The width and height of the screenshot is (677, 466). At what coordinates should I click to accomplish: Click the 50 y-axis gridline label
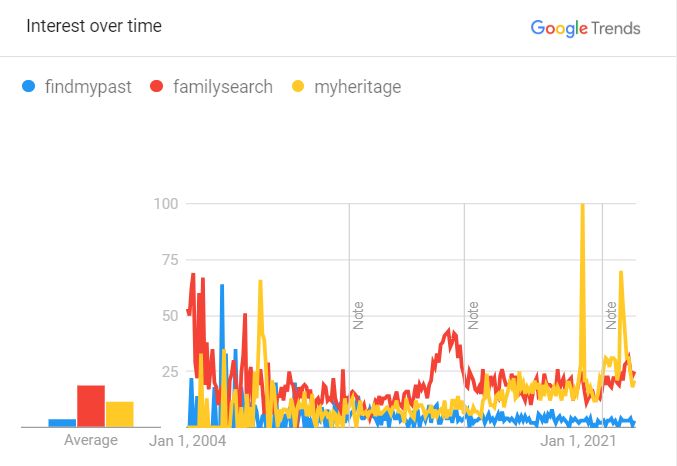coord(170,316)
